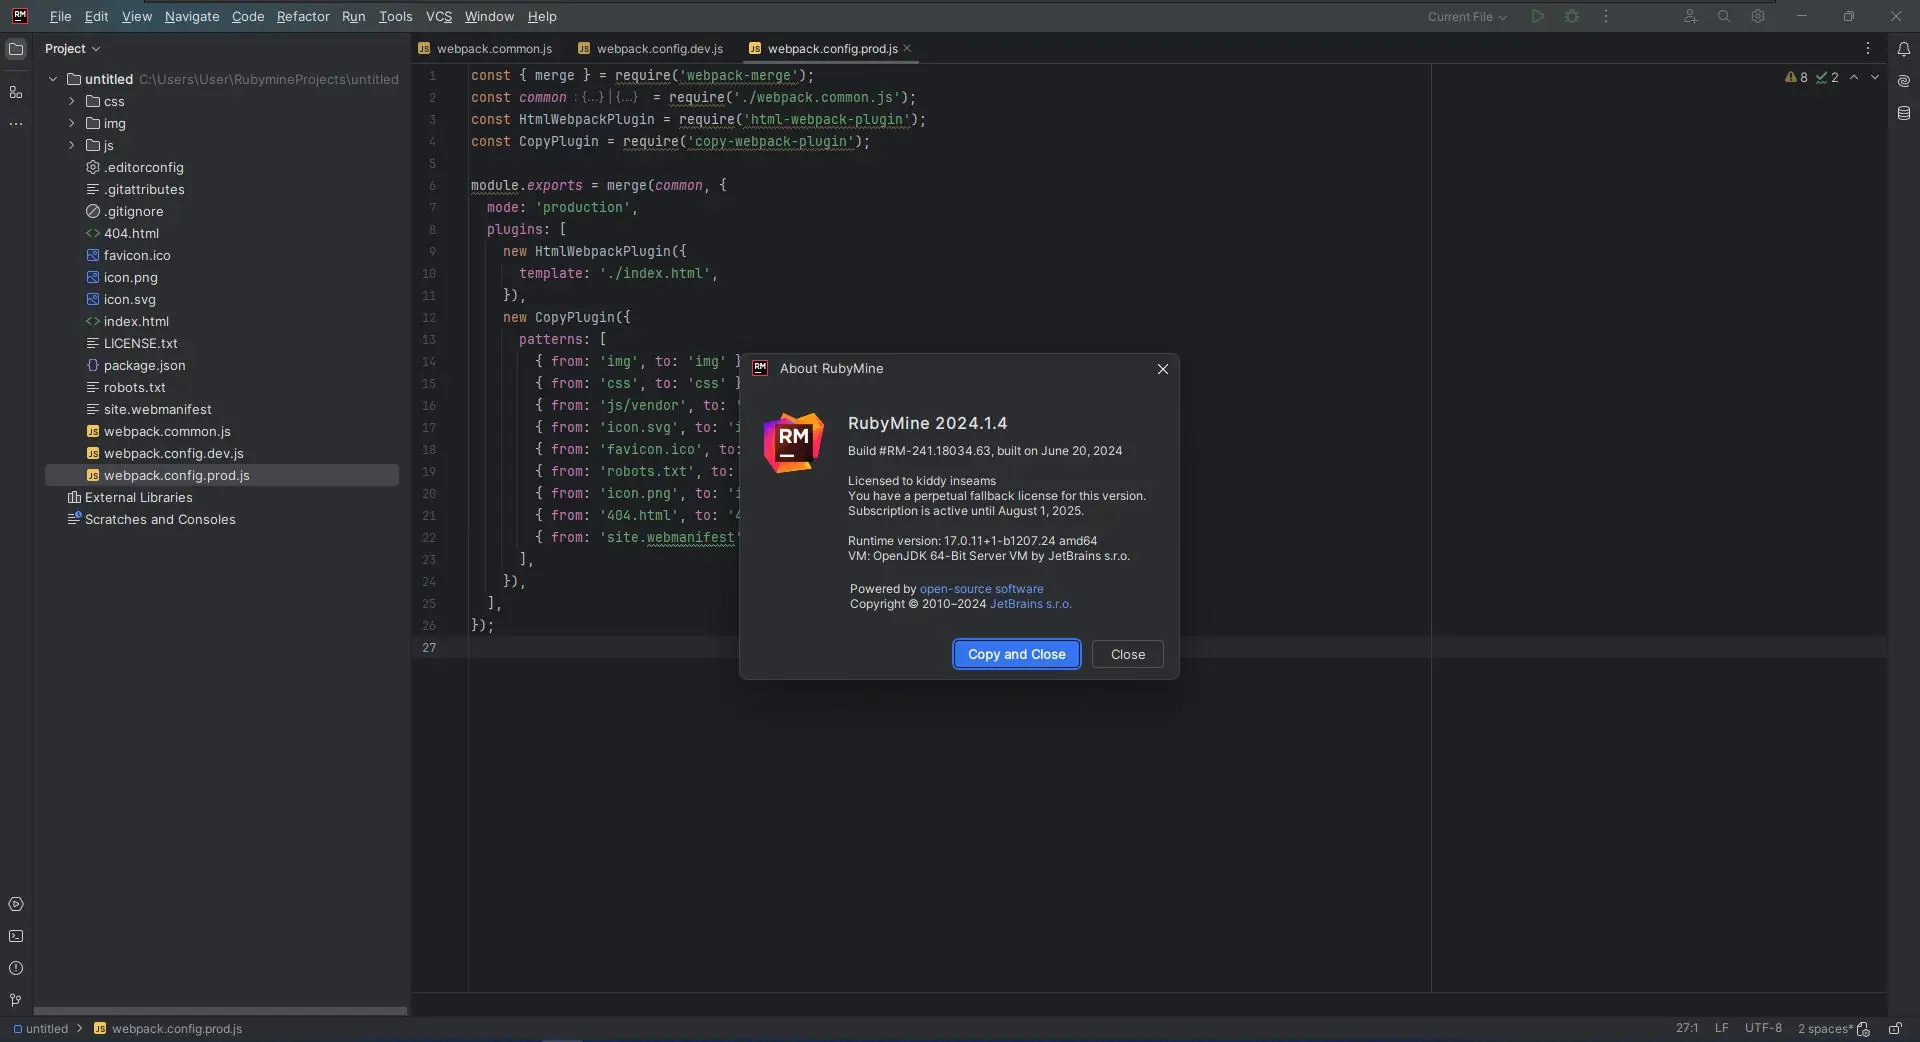1920x1042 pixels.
Task: Open the open-source software link
Action: 981,589
